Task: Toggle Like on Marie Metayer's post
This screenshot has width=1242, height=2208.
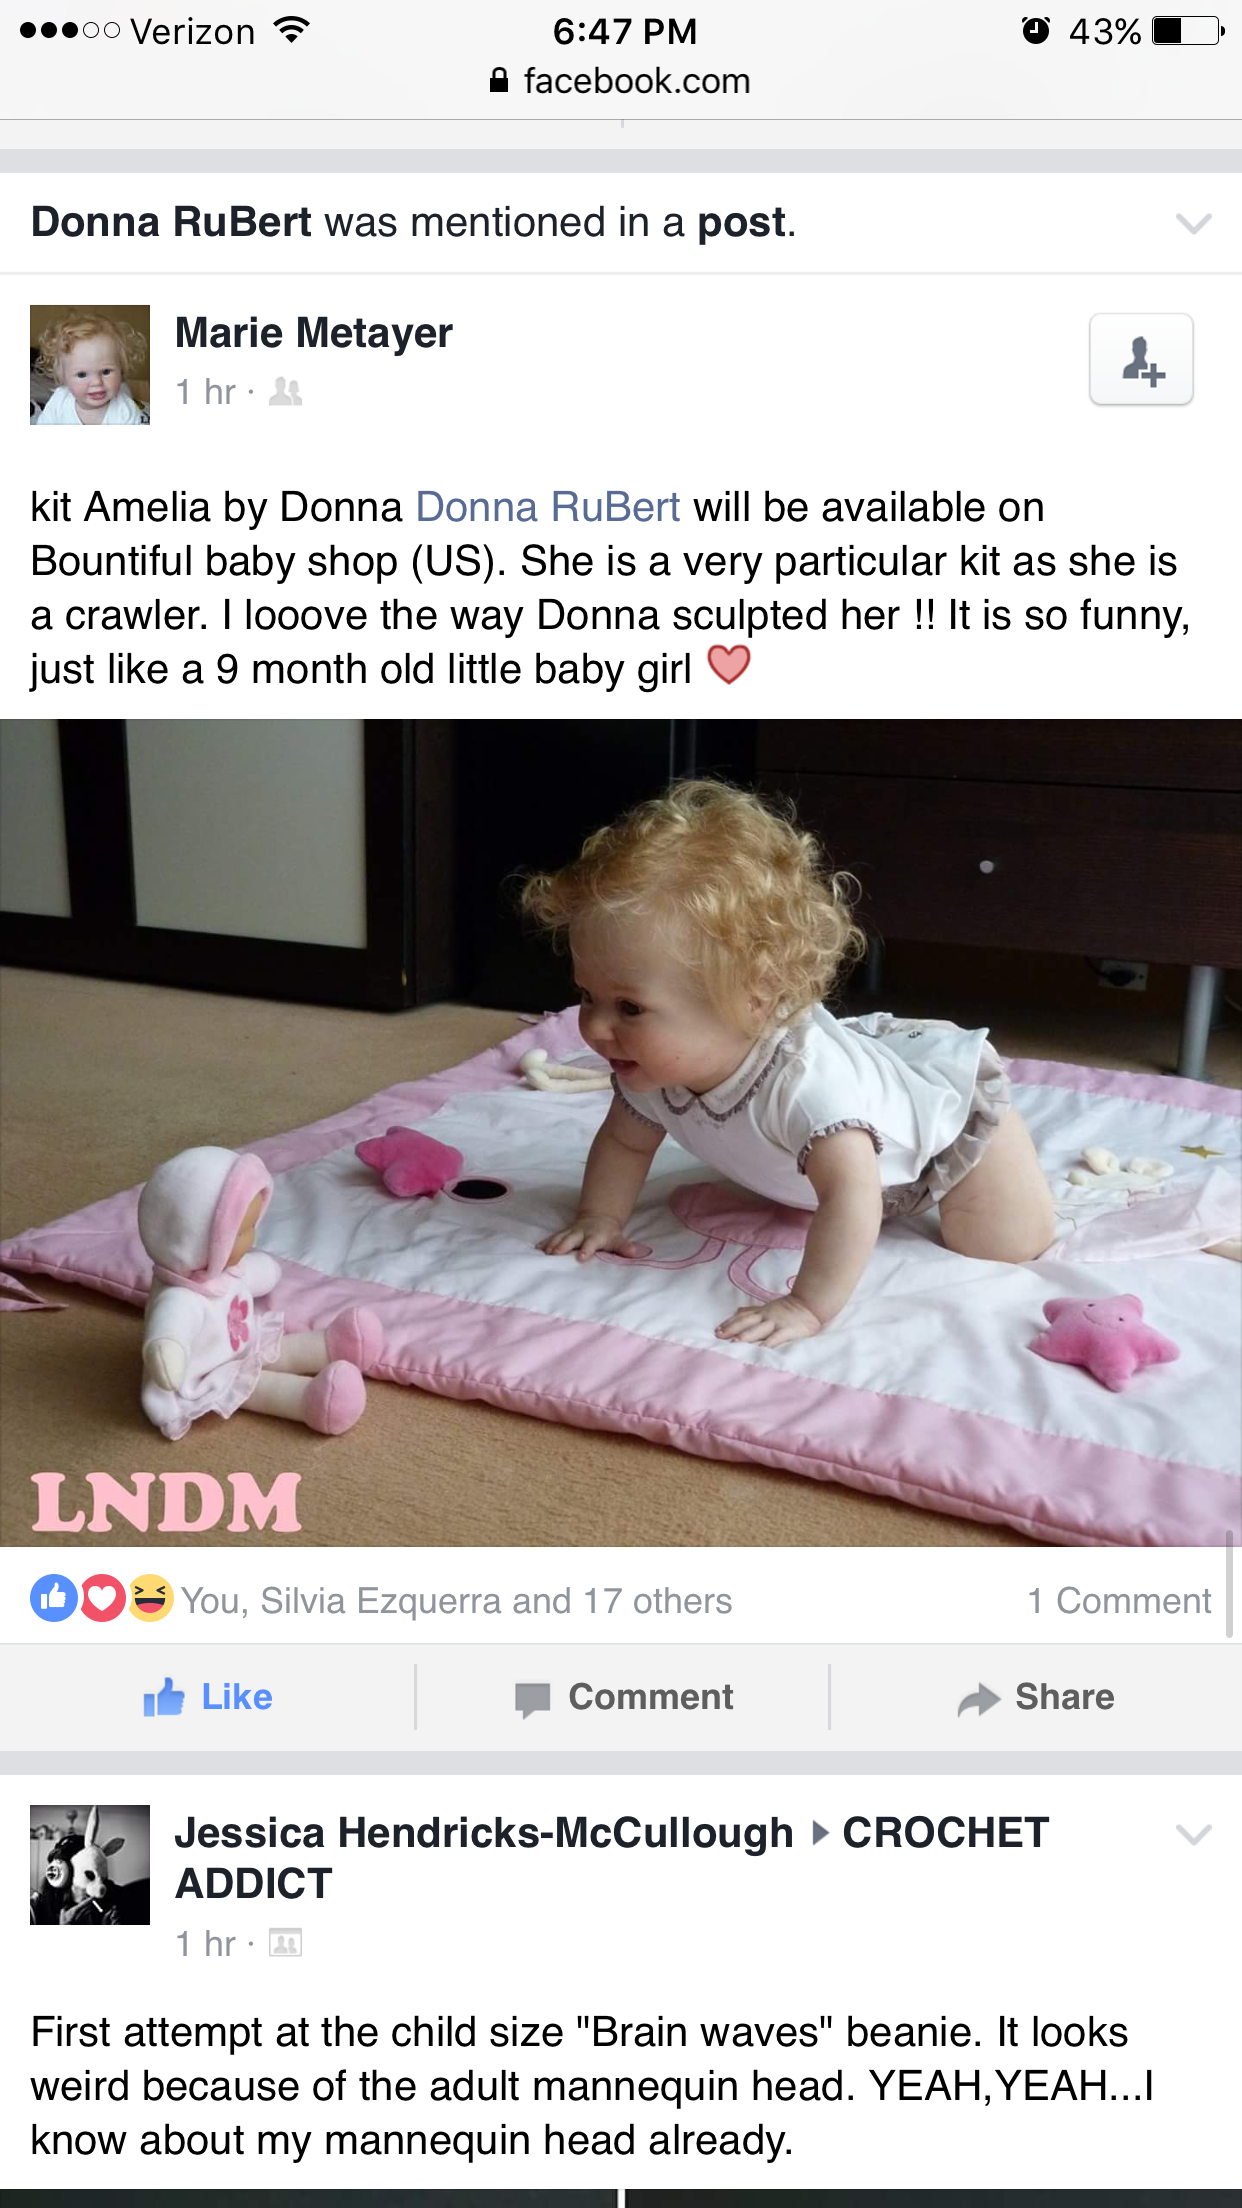Action: click(207, 1697)
